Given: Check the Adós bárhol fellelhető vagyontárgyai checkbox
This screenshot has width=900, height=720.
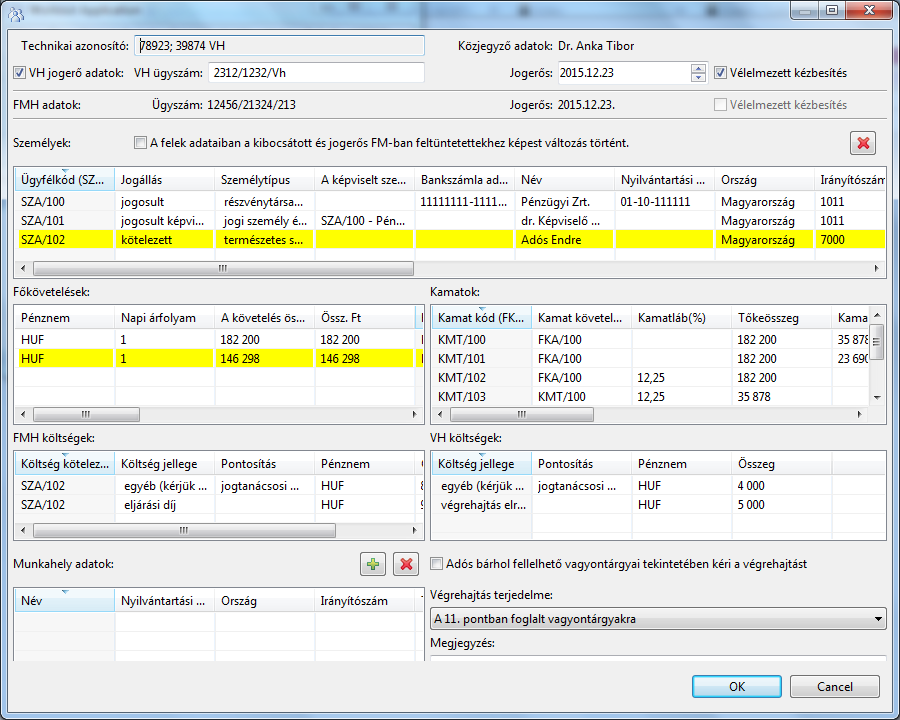Looking at the screenshot, I should [x=437, y=564].
